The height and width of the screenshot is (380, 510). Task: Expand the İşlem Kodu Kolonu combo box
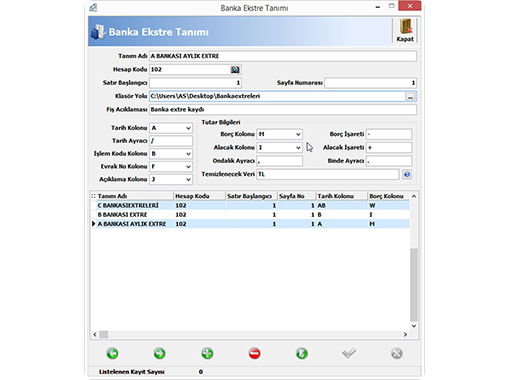point(188,154)
